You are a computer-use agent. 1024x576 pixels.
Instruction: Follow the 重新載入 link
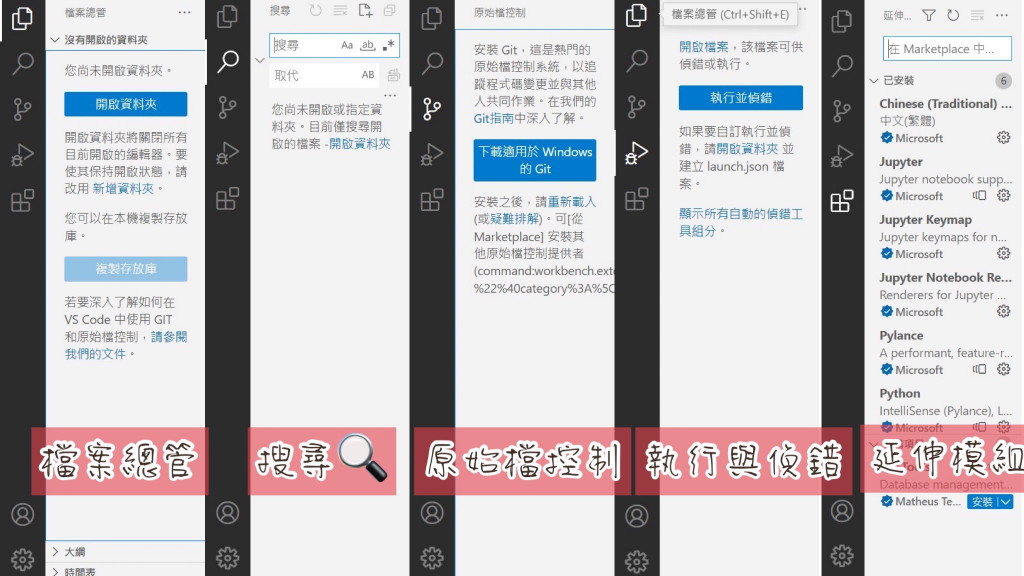[572, 201]
